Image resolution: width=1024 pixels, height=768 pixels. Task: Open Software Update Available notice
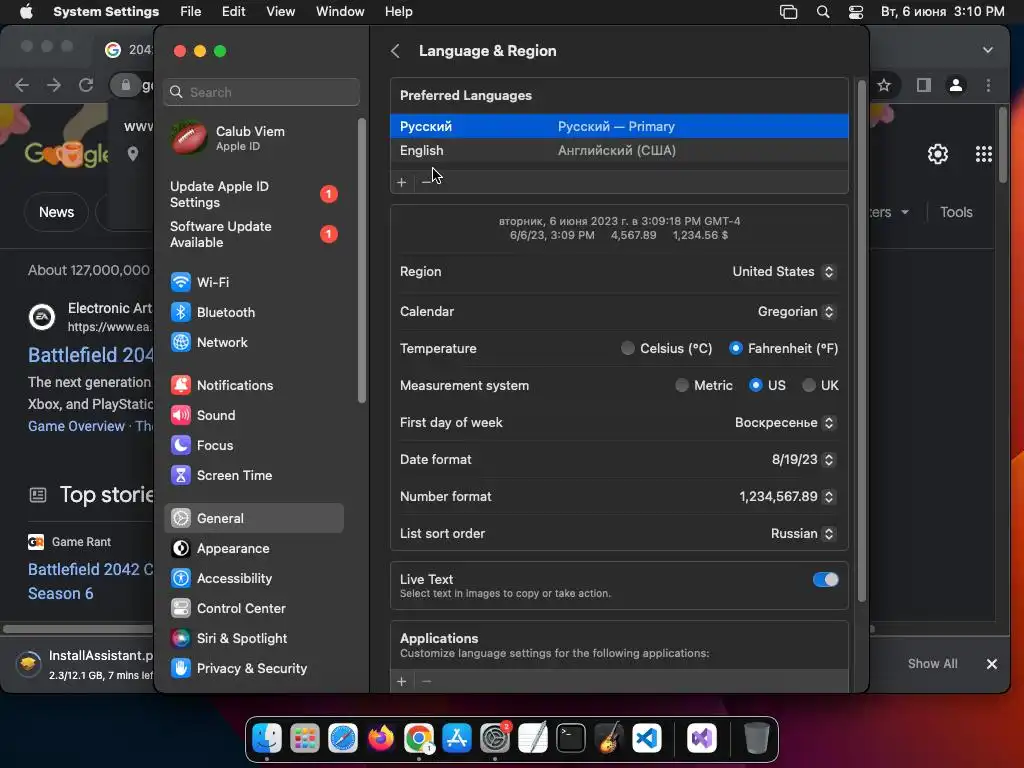[253, 234]
